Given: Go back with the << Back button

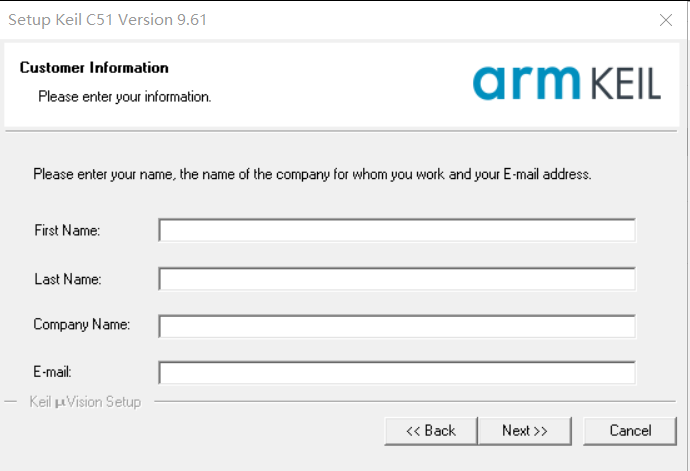Looking at the screenshot, I should (x=431, y=431).
